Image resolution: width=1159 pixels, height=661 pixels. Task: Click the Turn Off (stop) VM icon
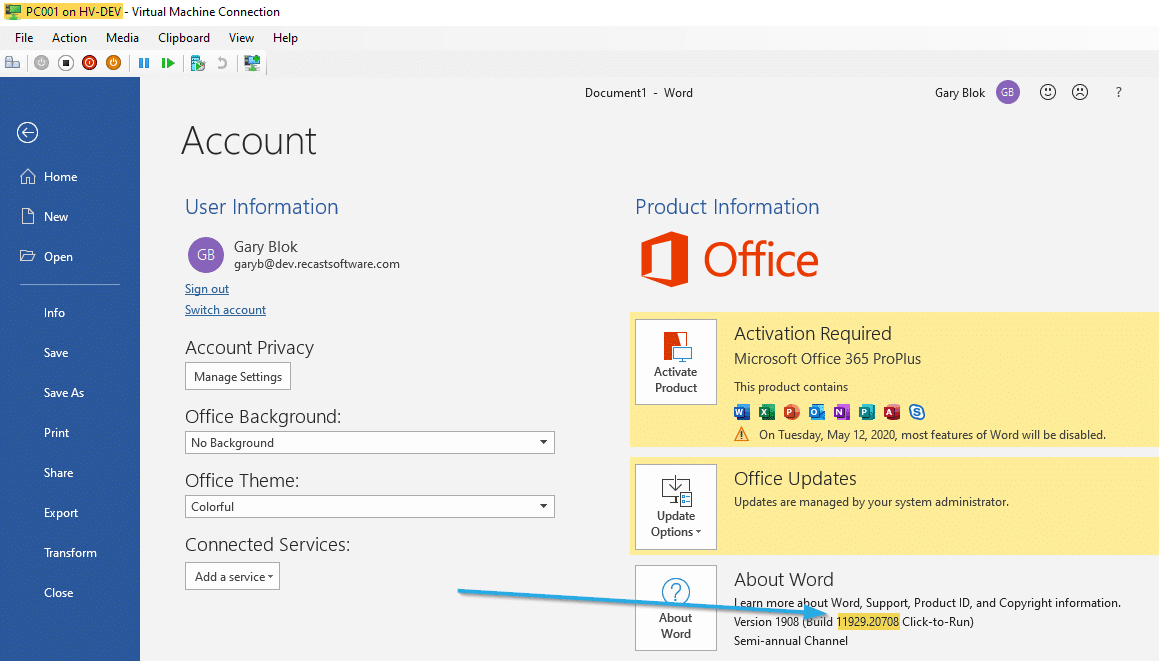[66, 63]
